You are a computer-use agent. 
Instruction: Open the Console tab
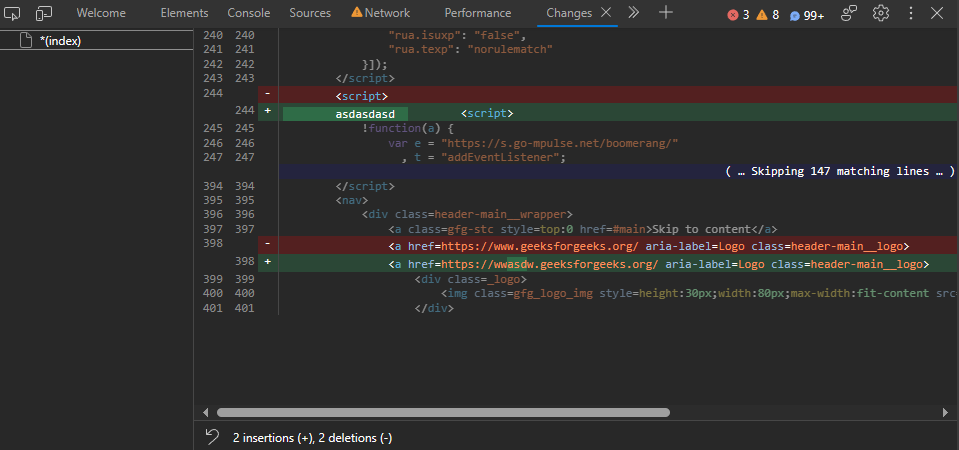(x=248, y=13)
